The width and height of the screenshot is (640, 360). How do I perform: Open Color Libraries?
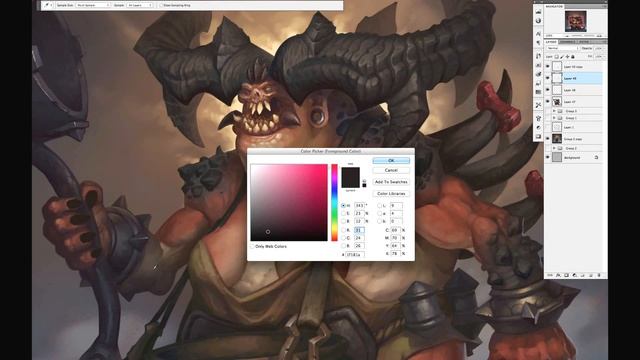[x=391, y=193]
